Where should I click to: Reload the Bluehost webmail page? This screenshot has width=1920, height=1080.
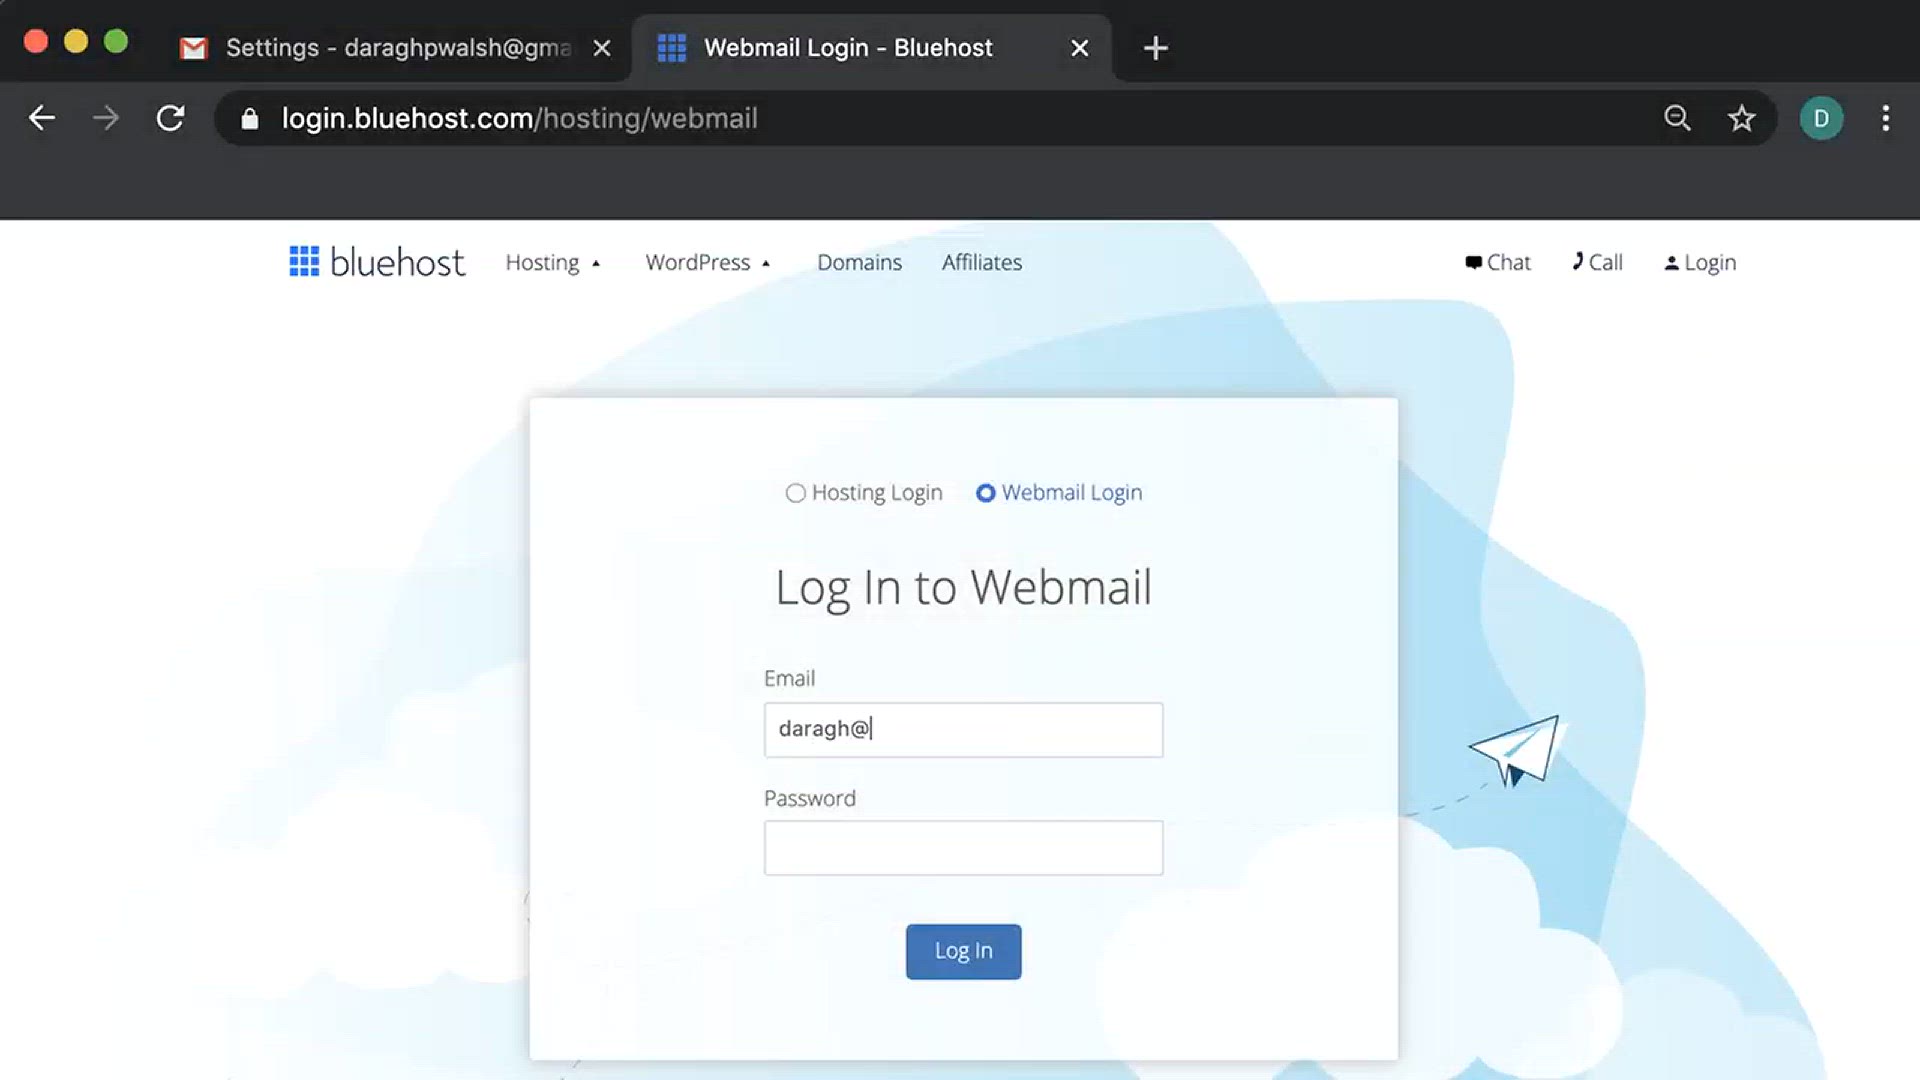170,118
